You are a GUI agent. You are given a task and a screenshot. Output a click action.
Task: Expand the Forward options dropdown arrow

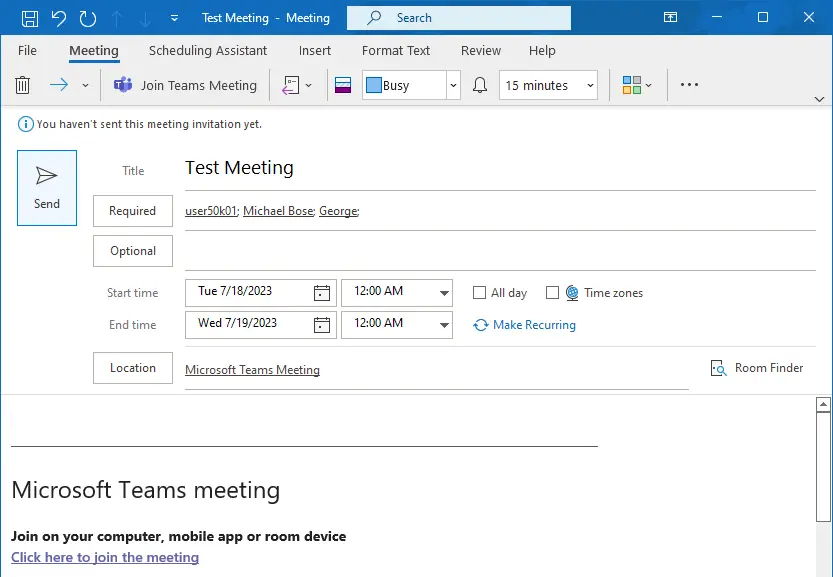[x=85, y=85]
